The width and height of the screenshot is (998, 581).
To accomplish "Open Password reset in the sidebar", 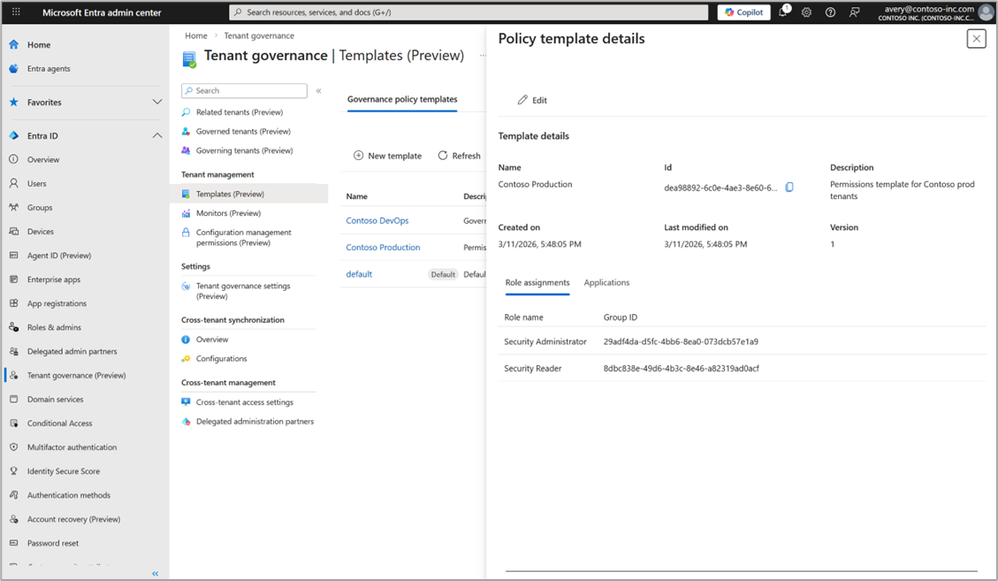I will click(x=53, y=543).
